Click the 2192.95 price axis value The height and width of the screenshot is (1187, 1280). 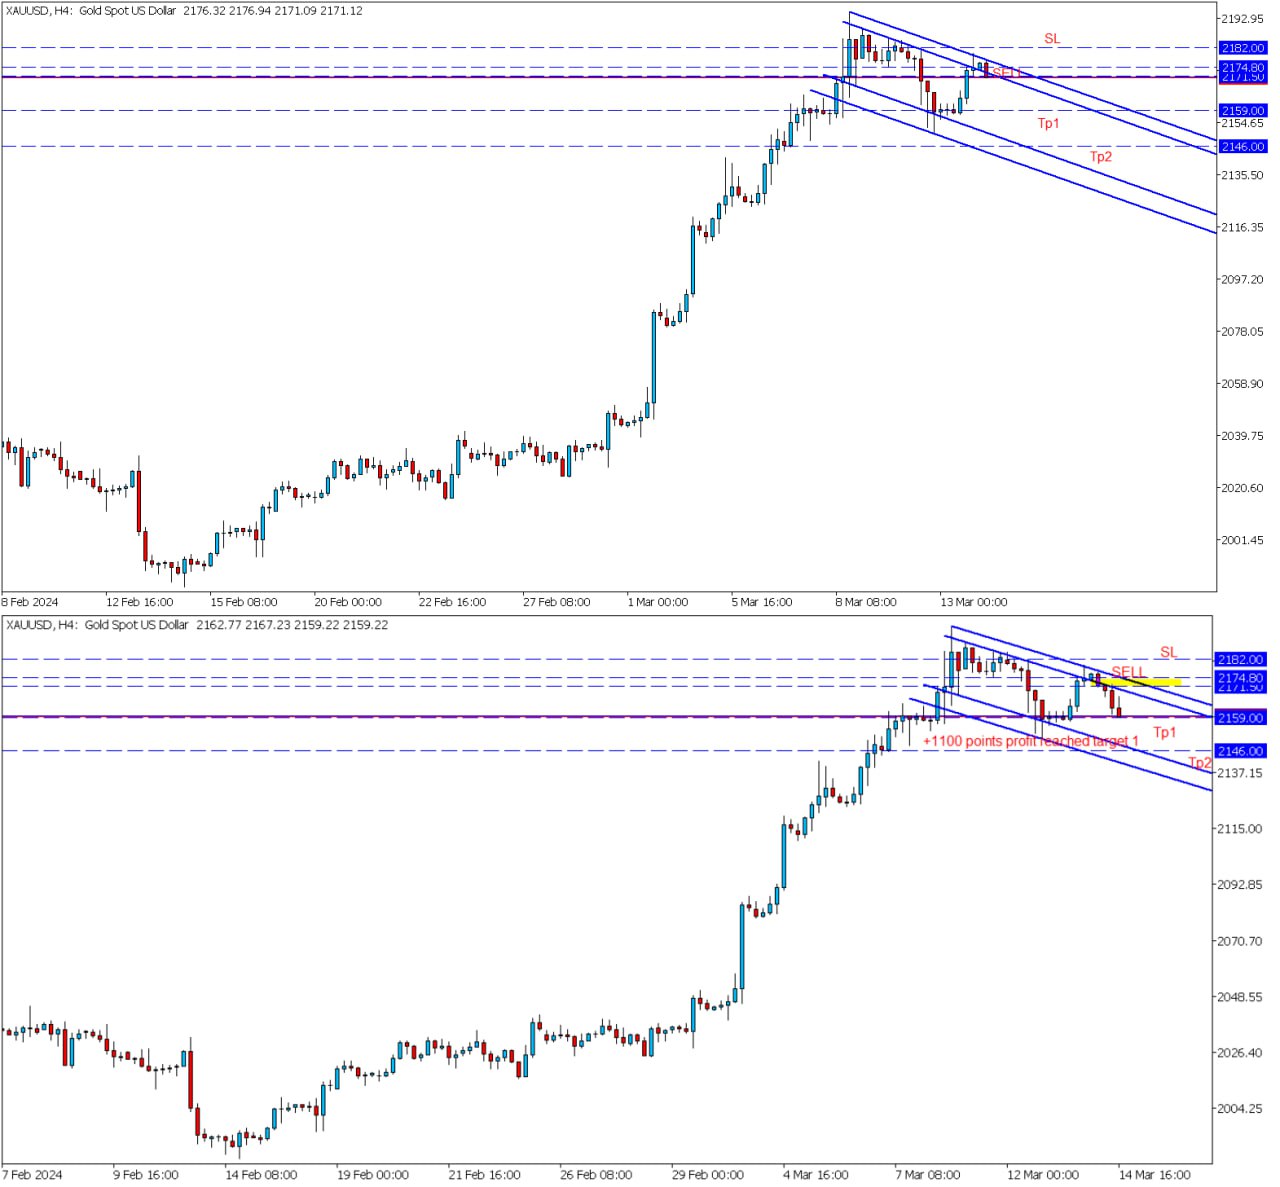tap(1242, 19)
